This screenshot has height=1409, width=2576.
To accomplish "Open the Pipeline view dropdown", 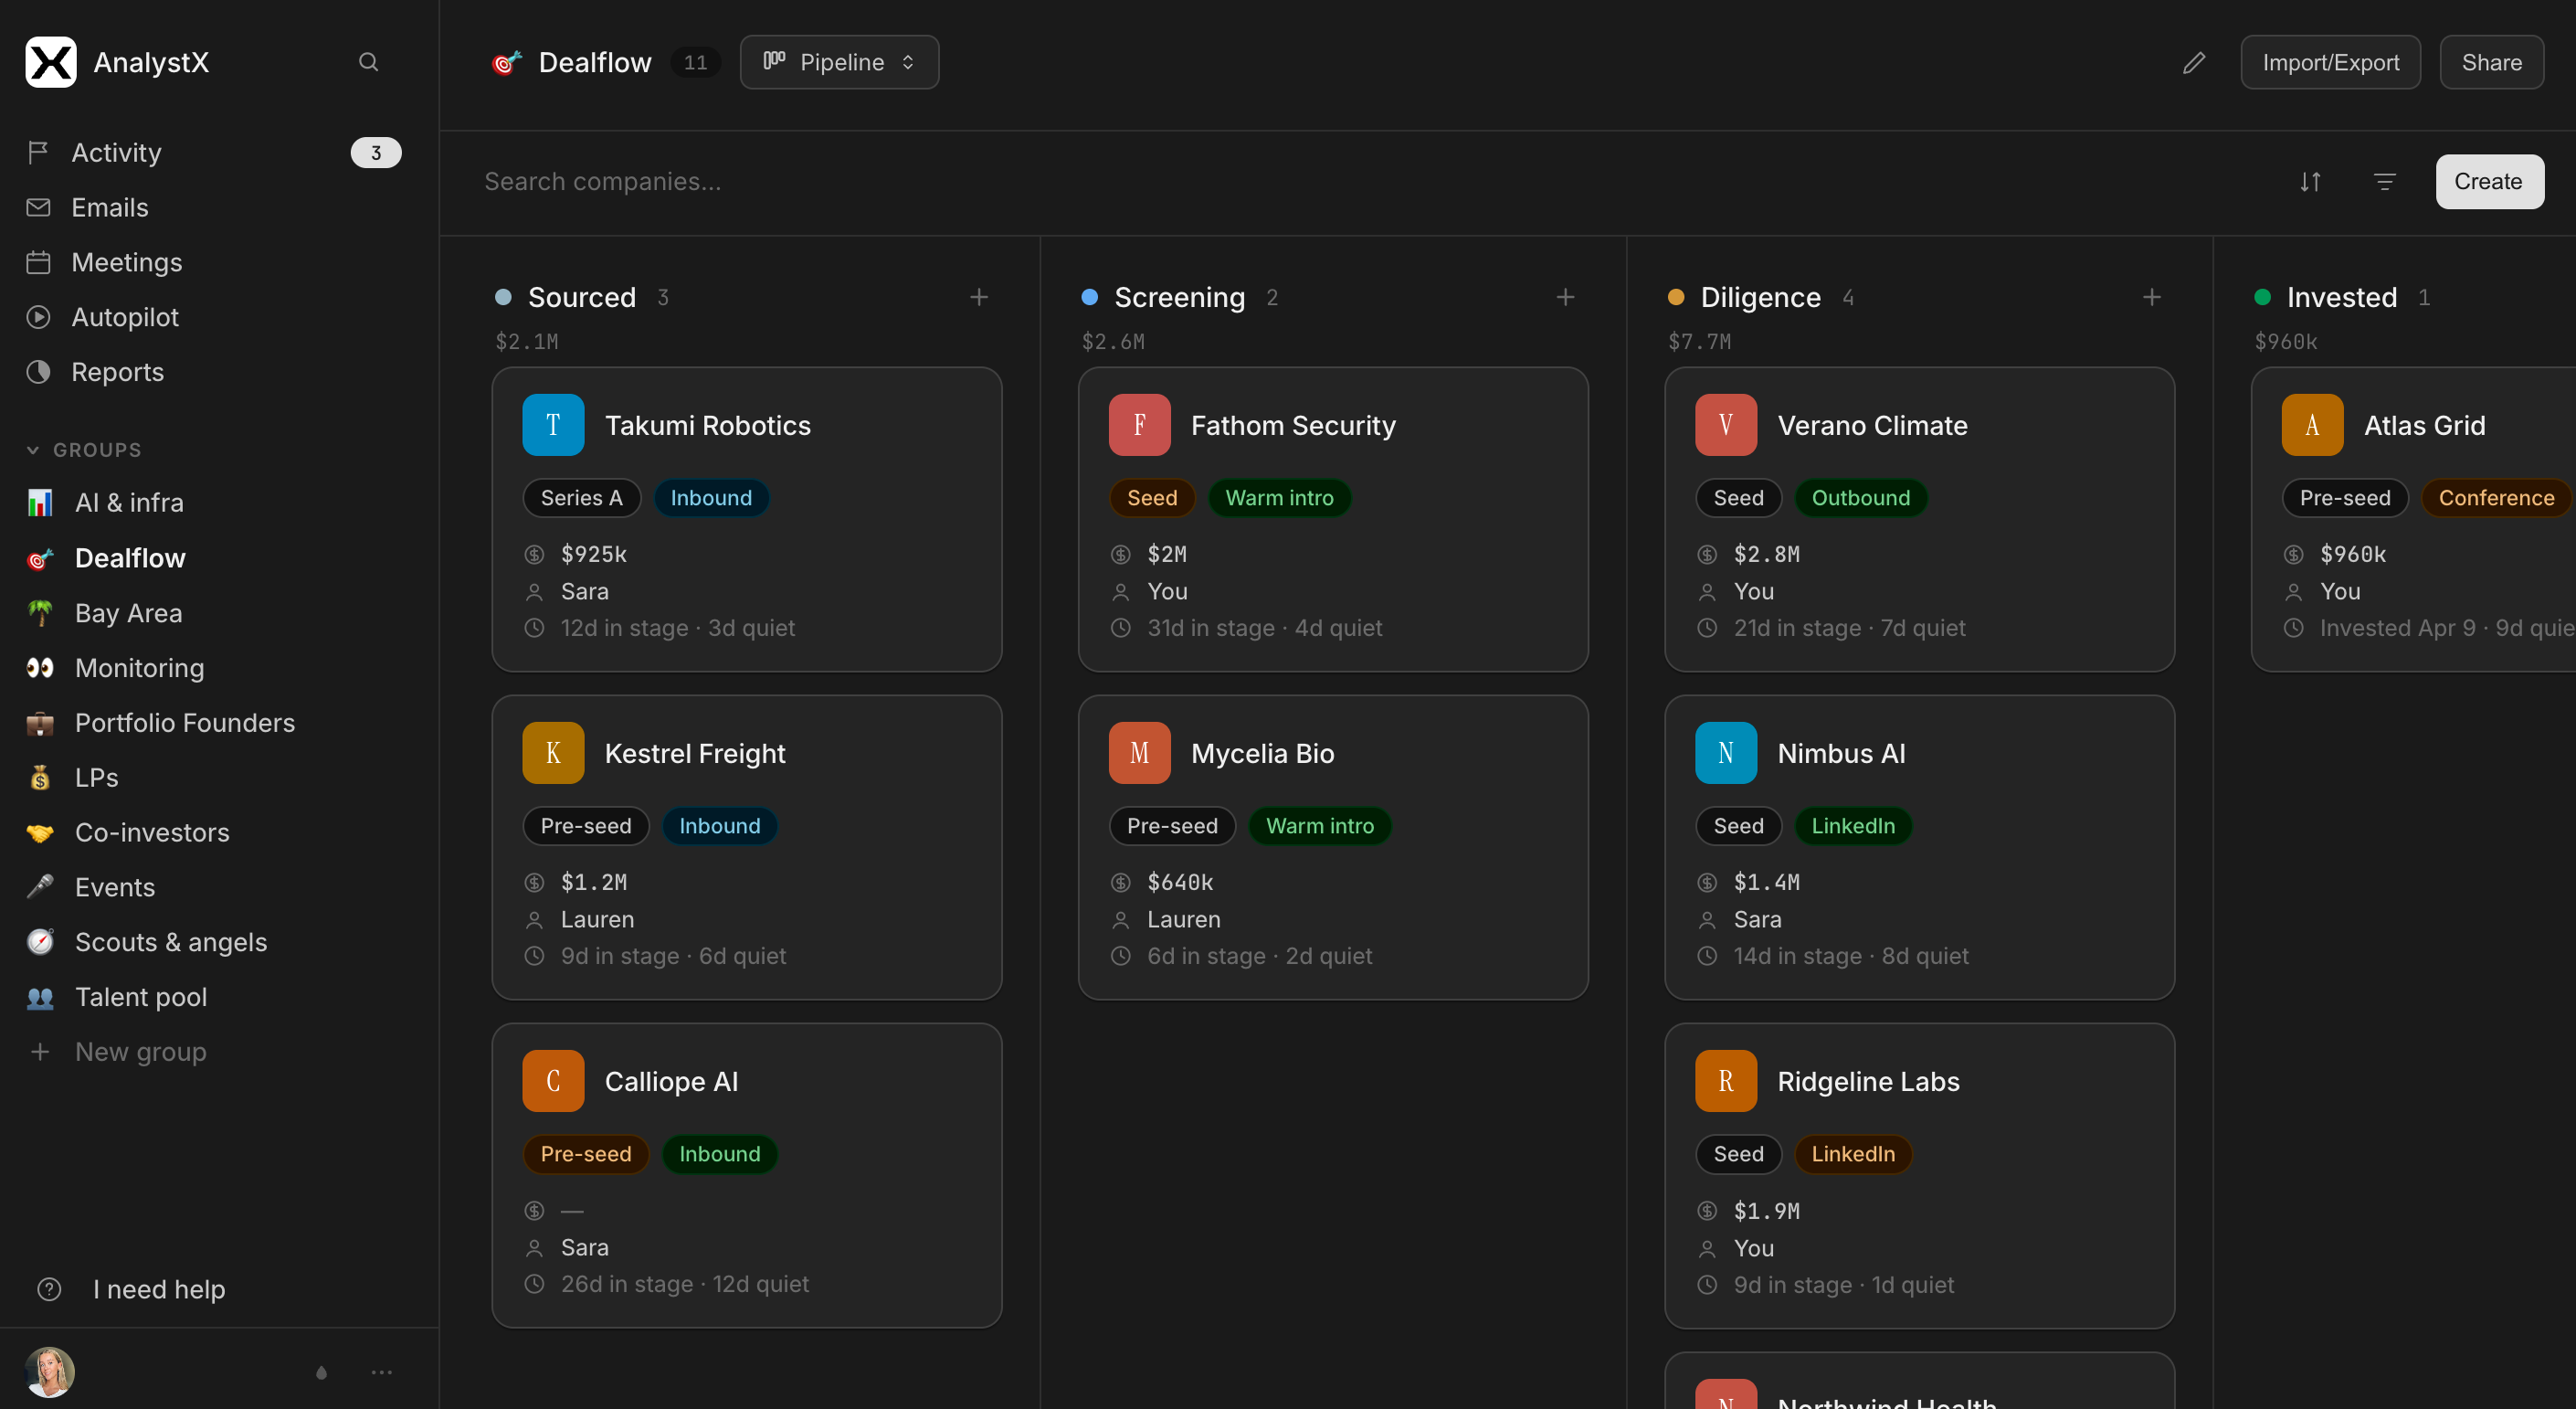I will (x=839, y=62).
